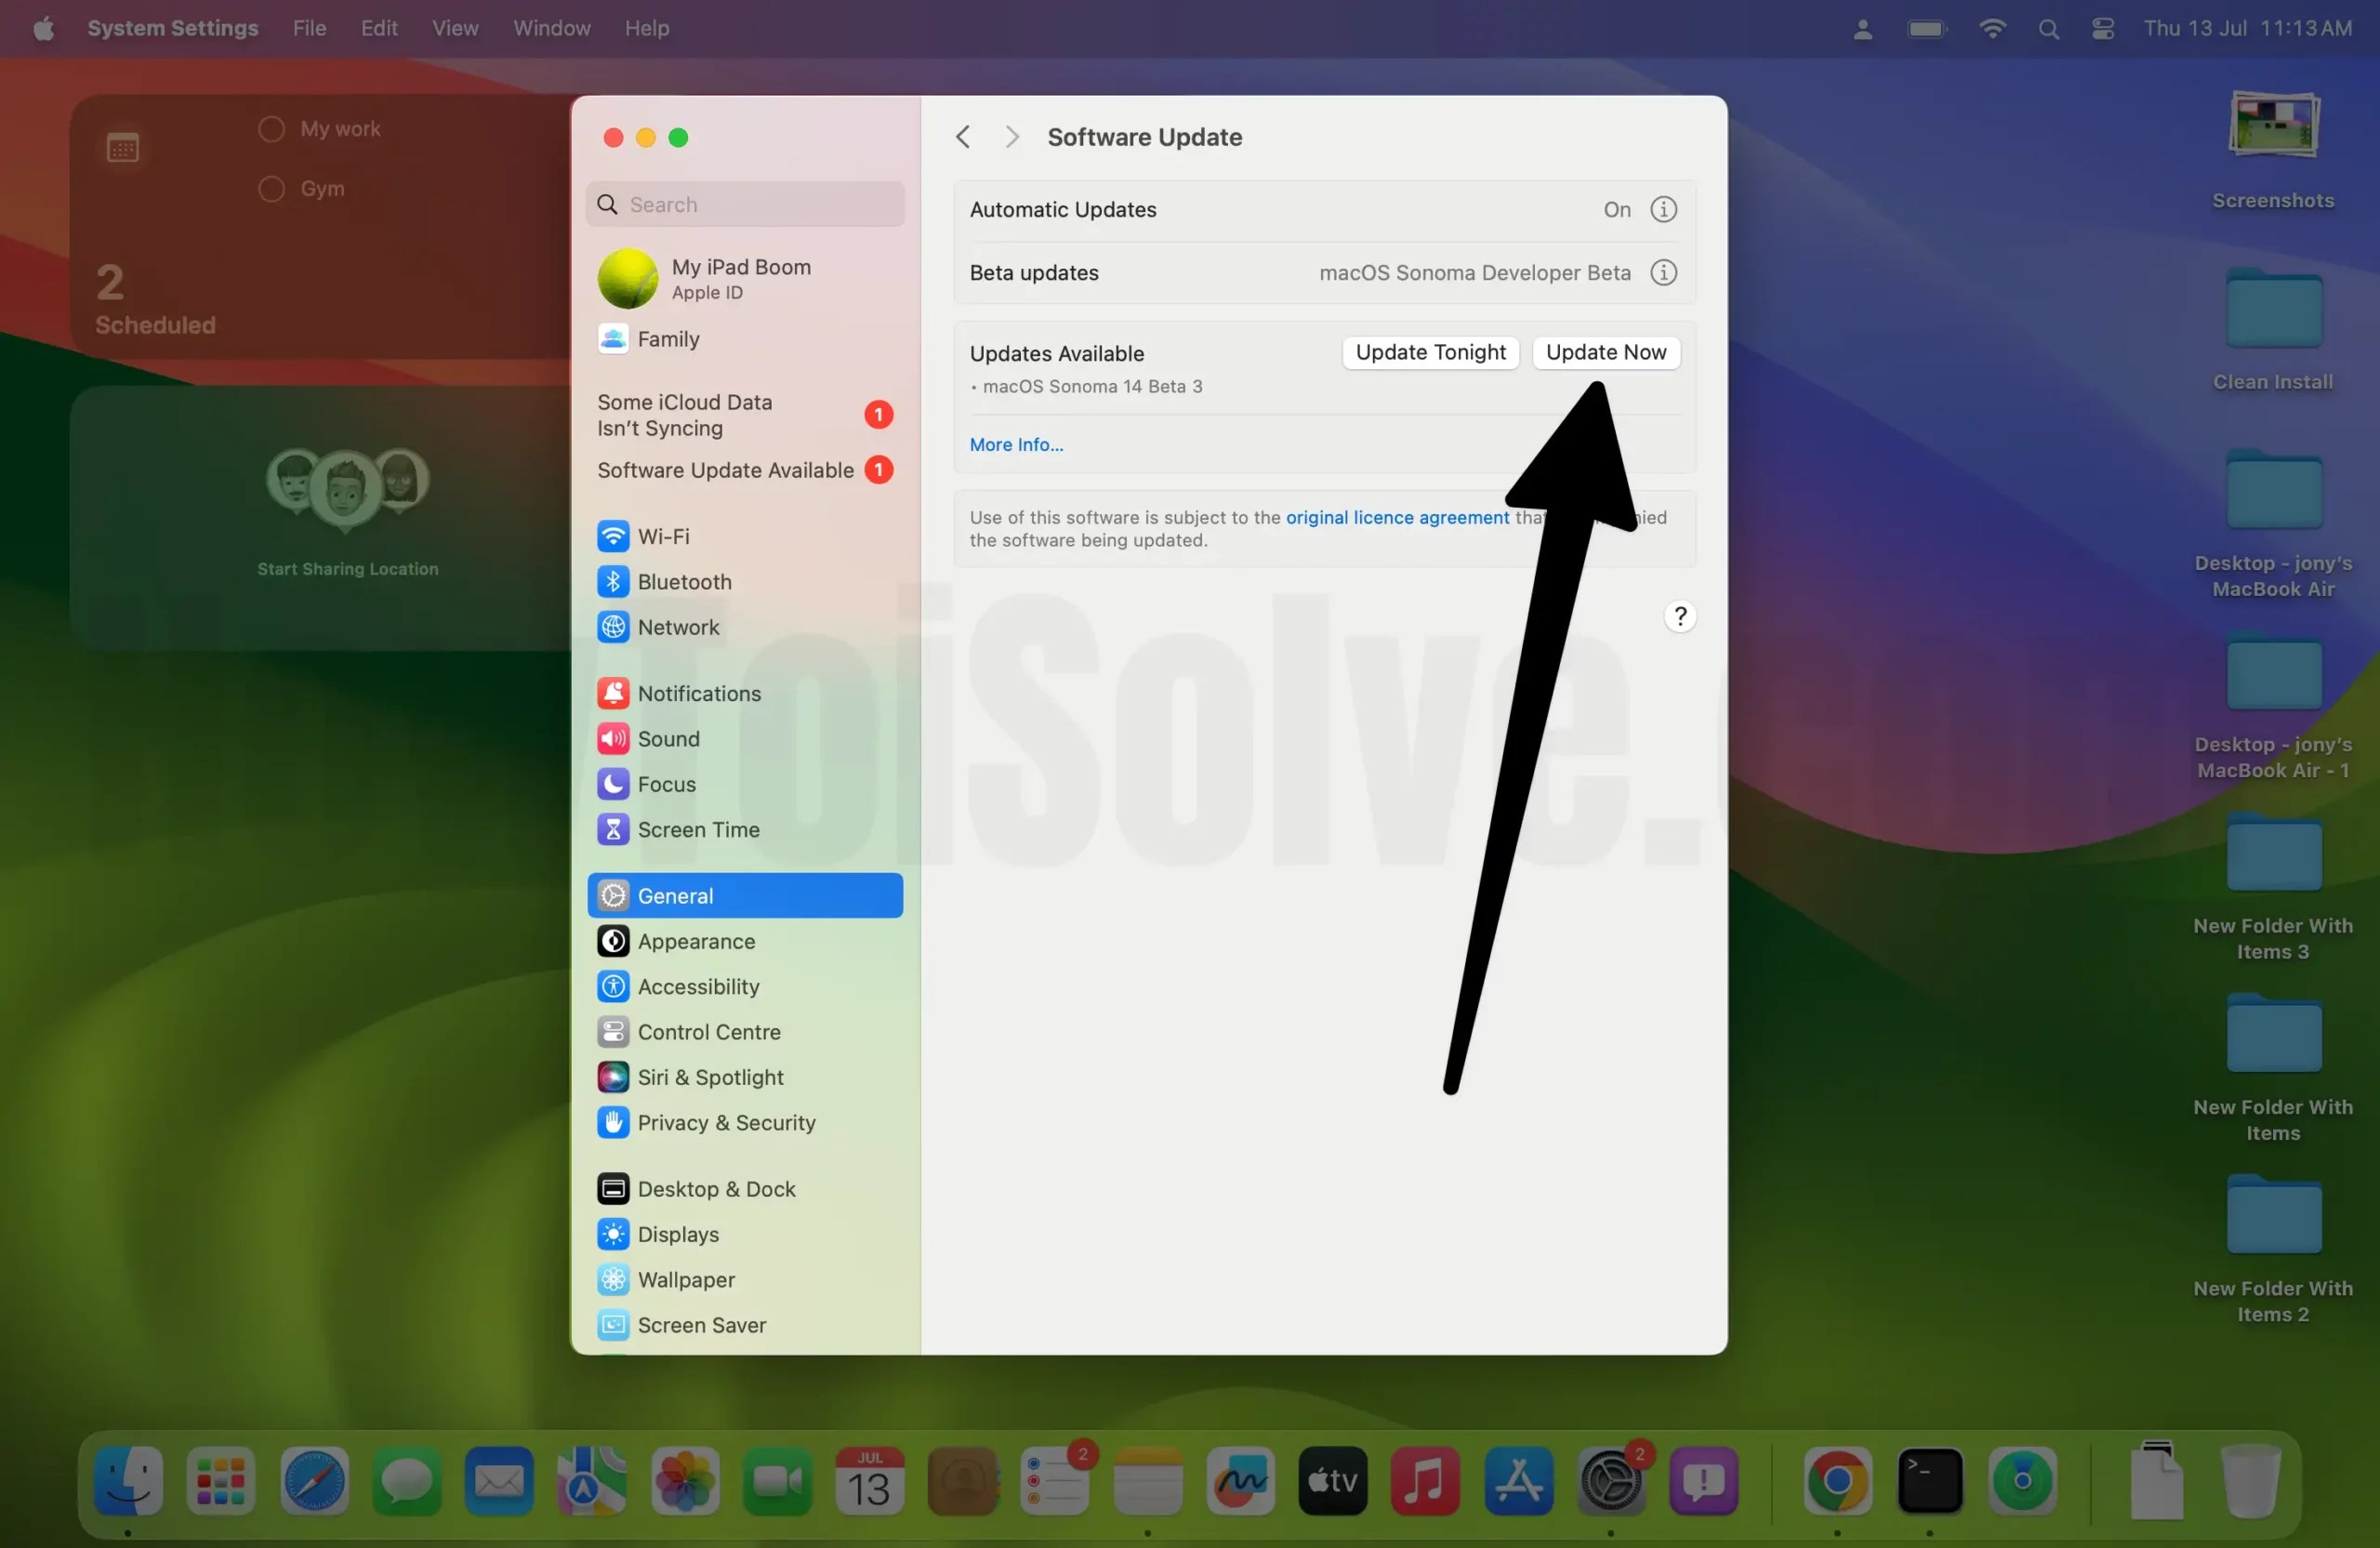Click the back navigation chevron
The image size is (2380, 1548).
click(962, 136)
